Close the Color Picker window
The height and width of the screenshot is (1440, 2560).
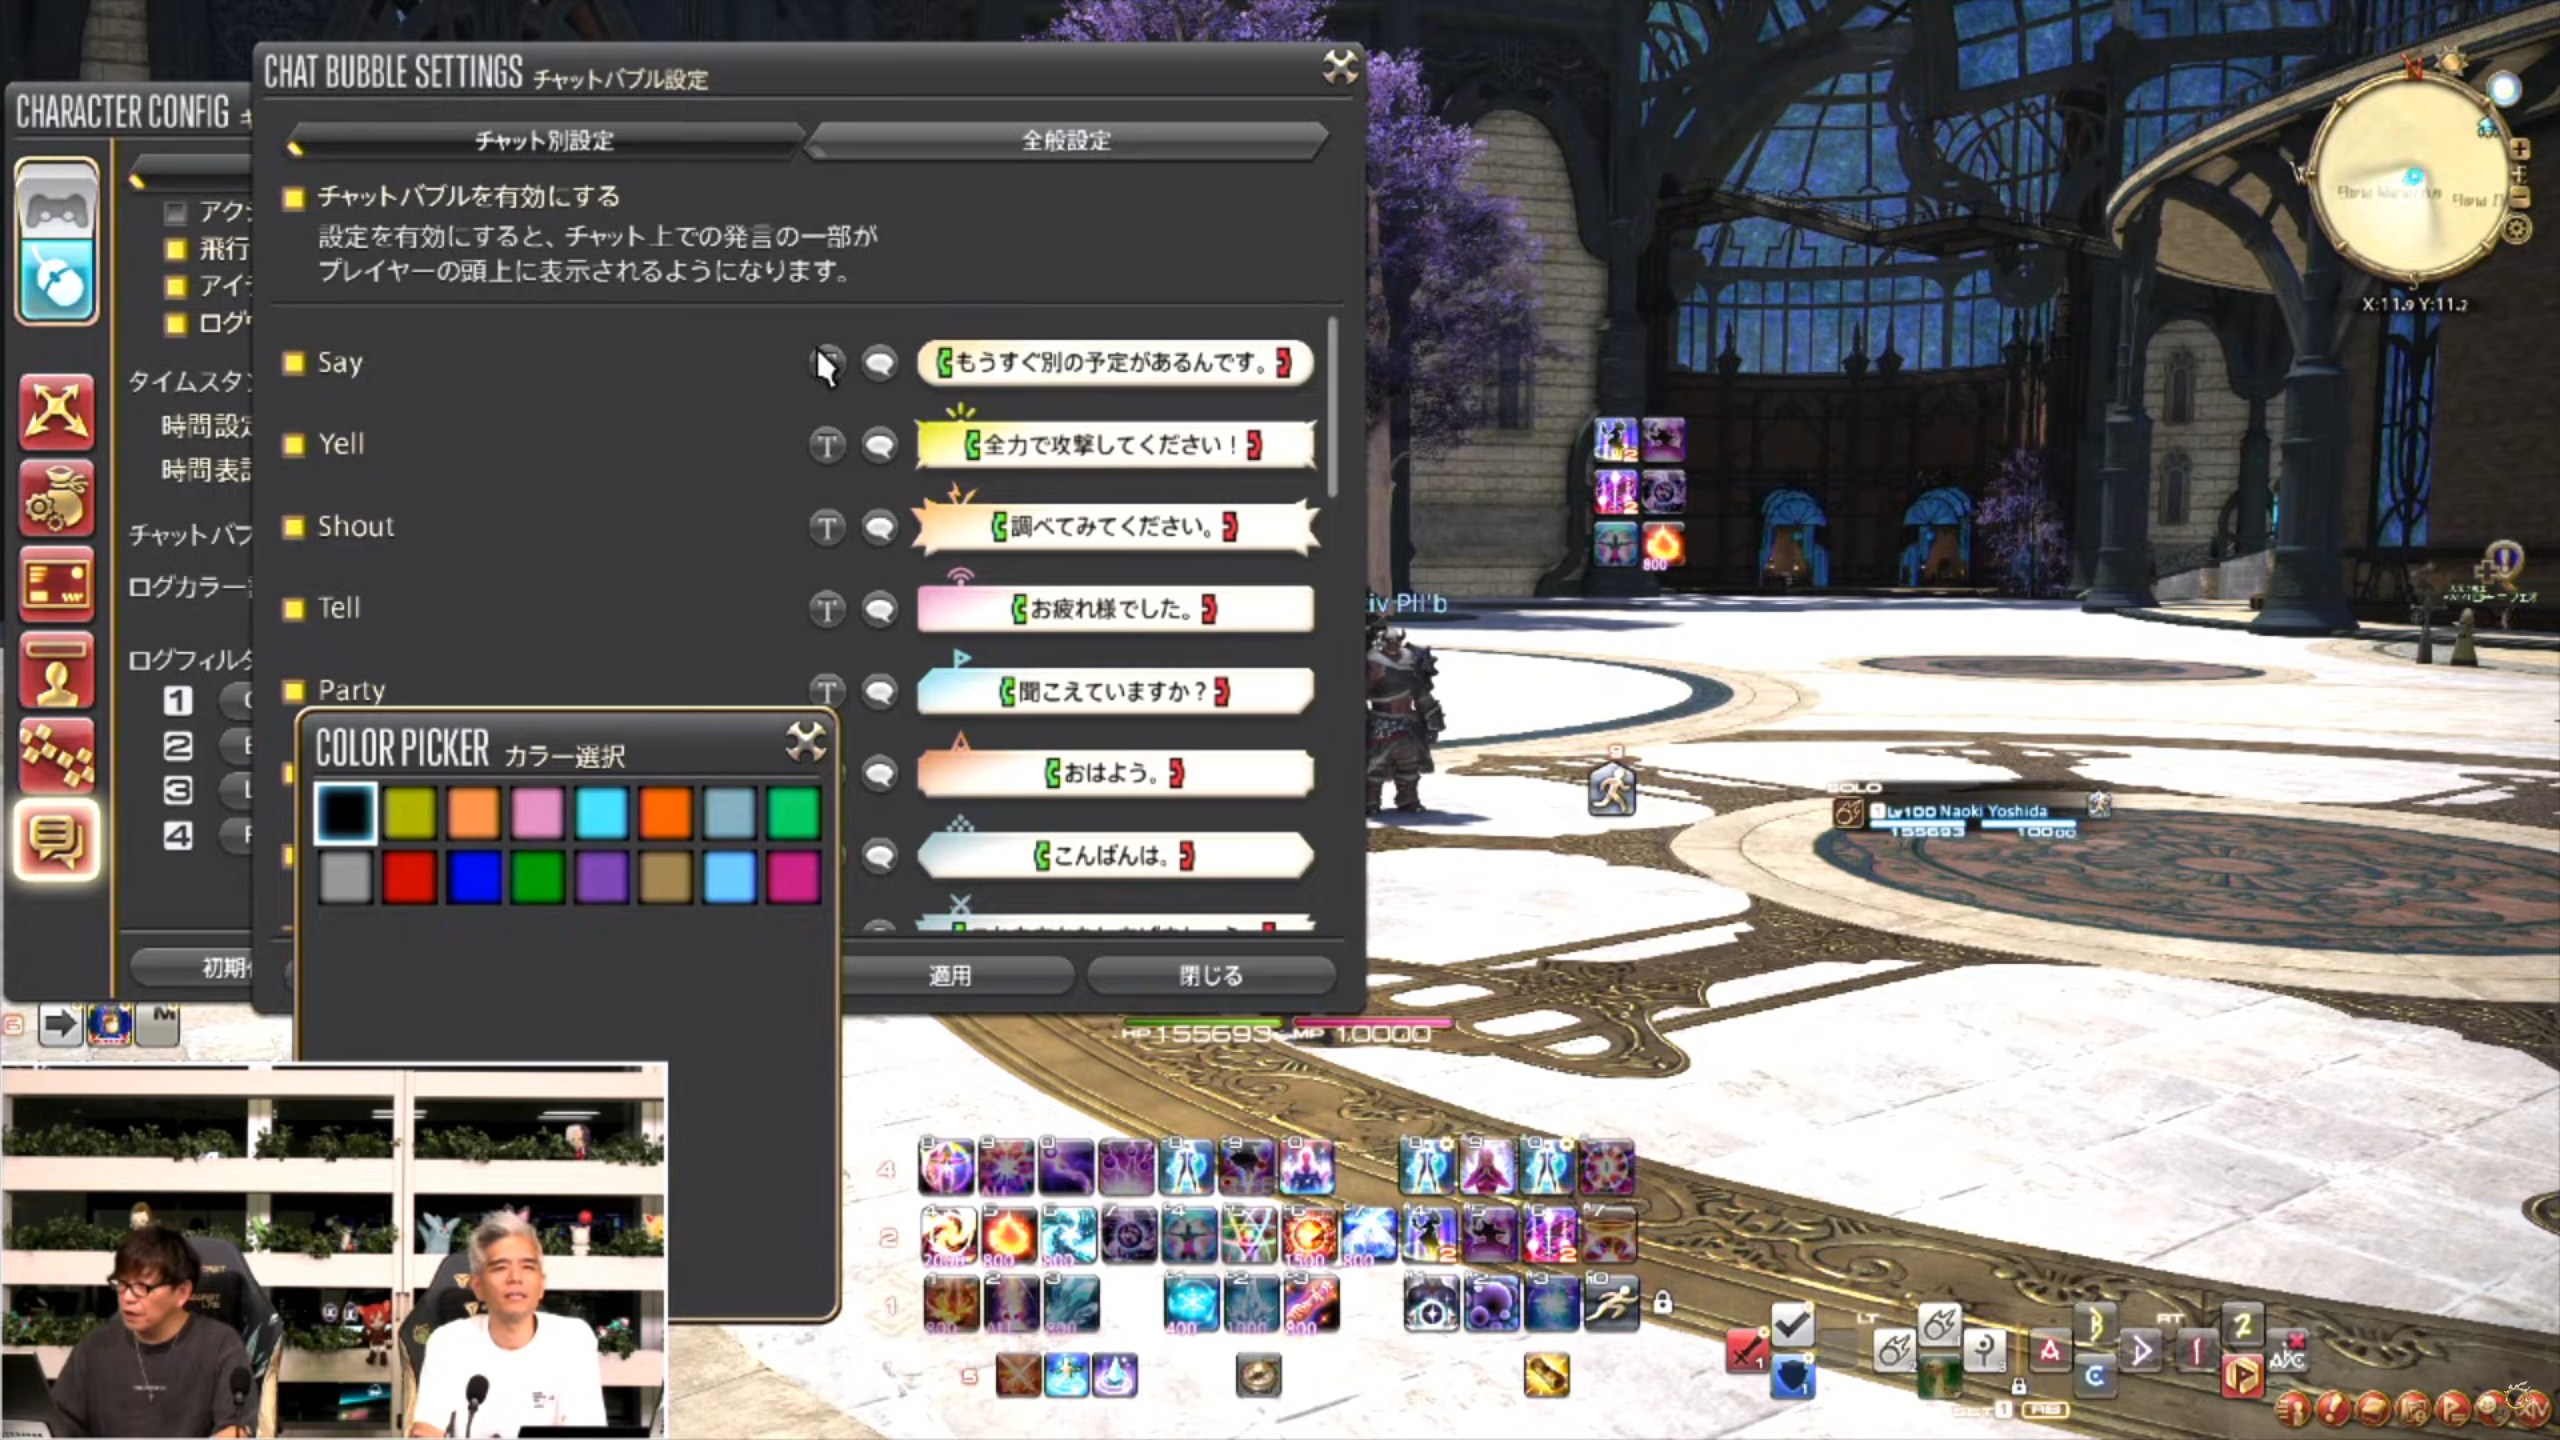(805, 742)
